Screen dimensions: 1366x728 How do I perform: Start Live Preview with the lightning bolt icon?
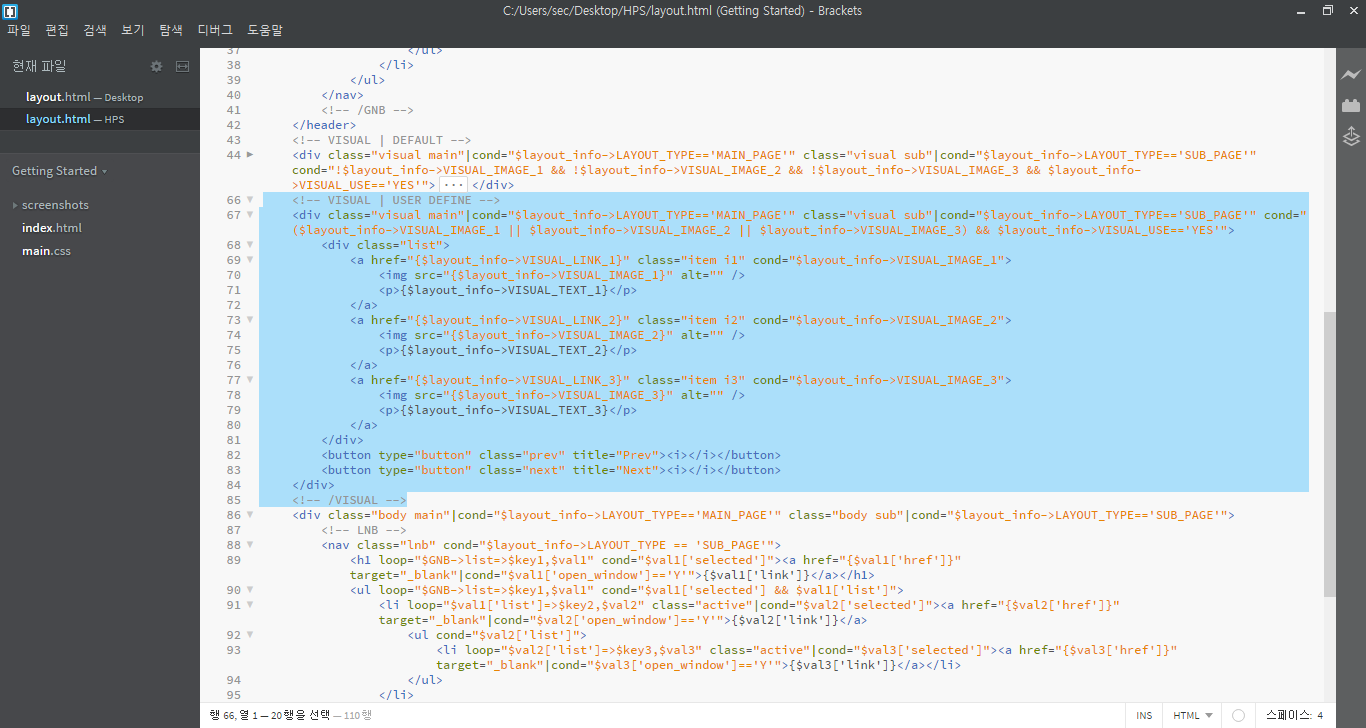[x=1351, y=75]
